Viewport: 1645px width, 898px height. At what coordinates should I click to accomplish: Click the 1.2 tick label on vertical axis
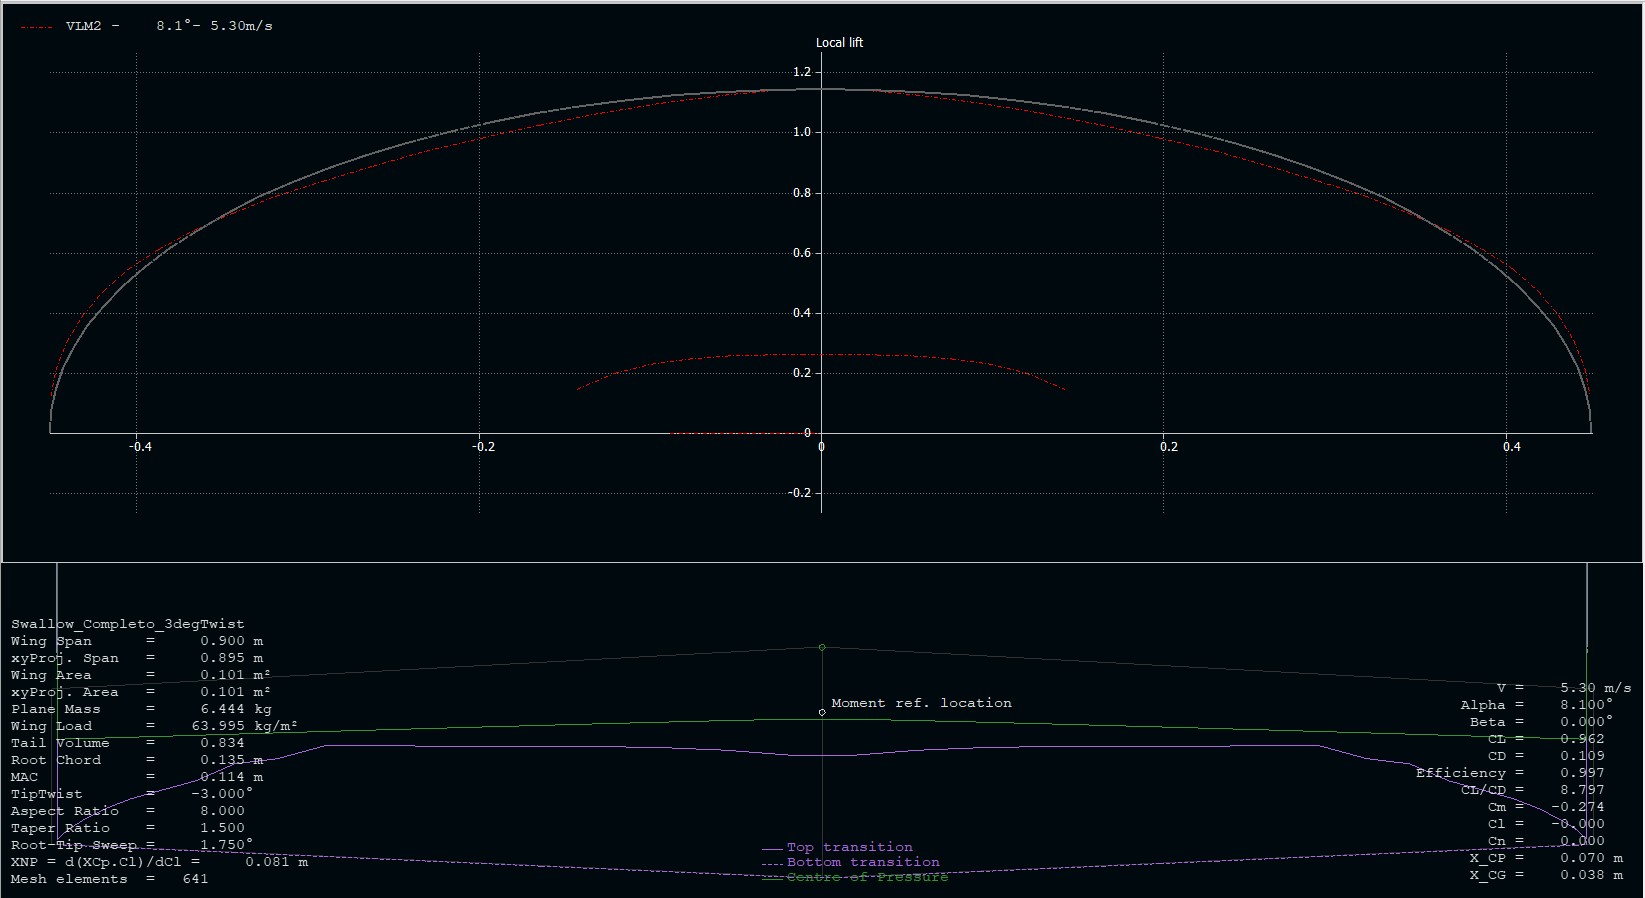pyautogui.click(x=802, y=72)
